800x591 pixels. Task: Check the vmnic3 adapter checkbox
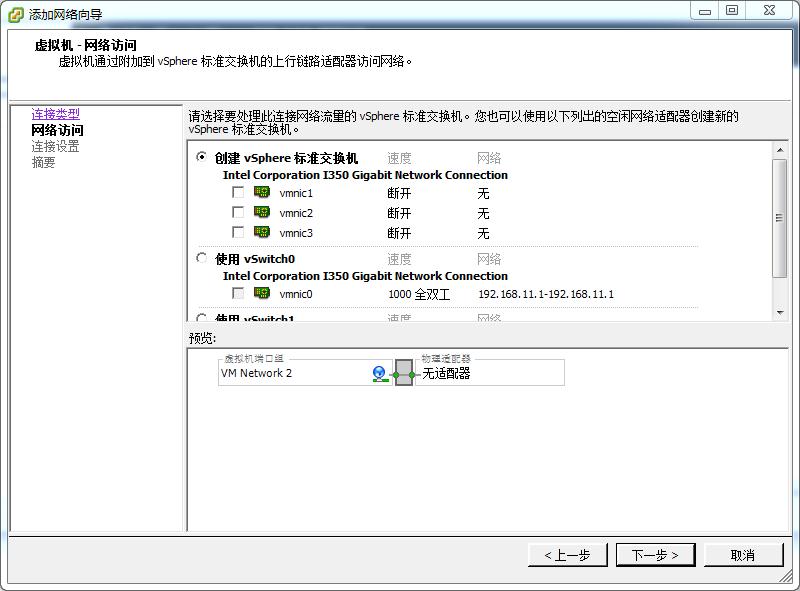pos(238,232)
